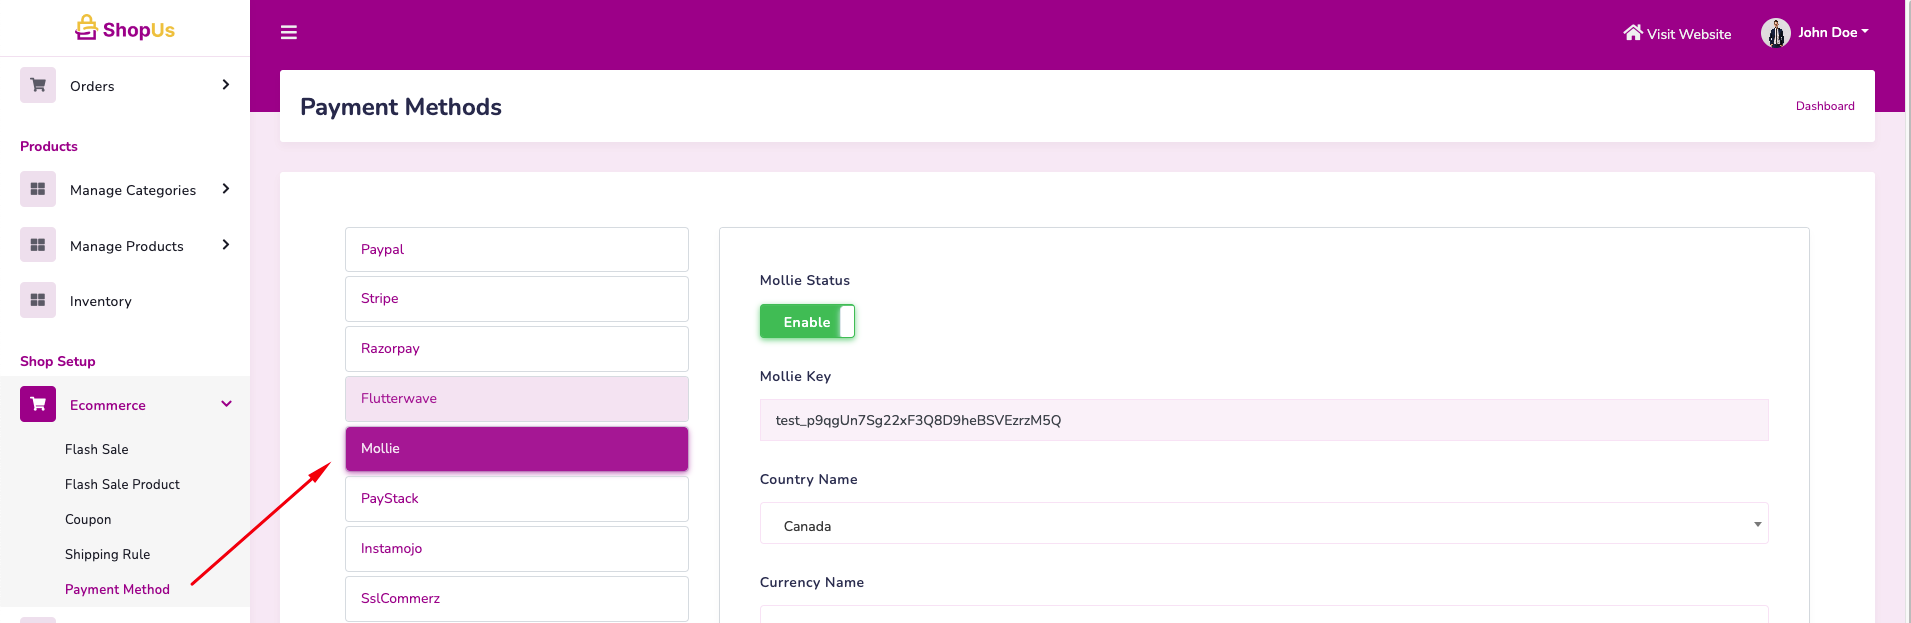The height and width of the screenshot is (623, 1911).
Task: Open the Flutterwave payment tab
Action: click(x=516, y=399)
